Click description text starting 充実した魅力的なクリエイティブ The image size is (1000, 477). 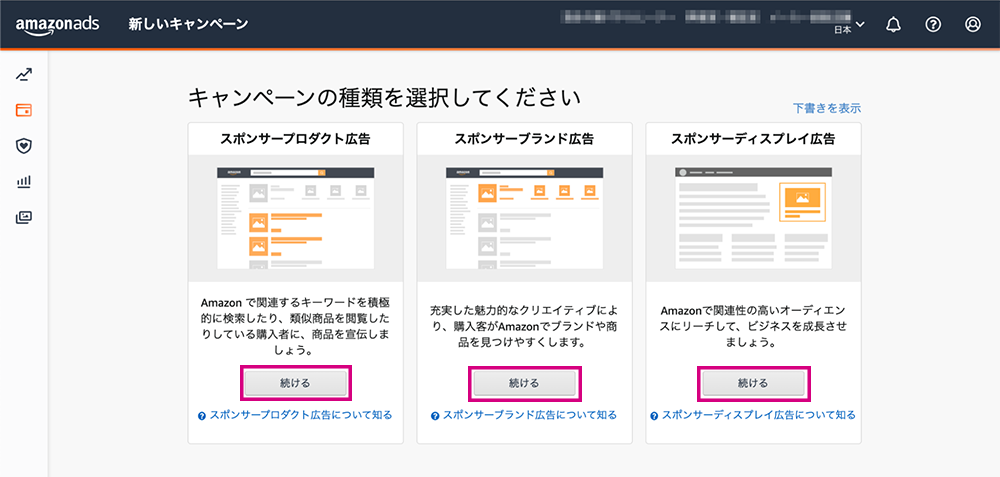(x=524, y=326)
